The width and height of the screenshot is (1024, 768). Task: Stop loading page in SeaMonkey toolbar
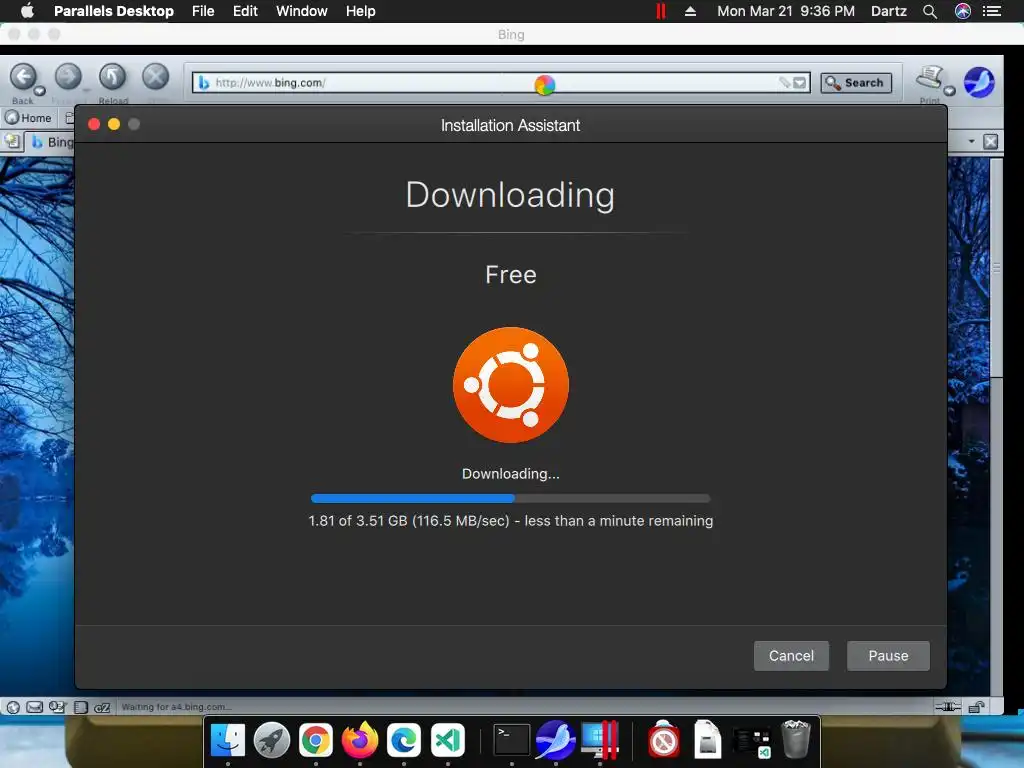point(155,77)
